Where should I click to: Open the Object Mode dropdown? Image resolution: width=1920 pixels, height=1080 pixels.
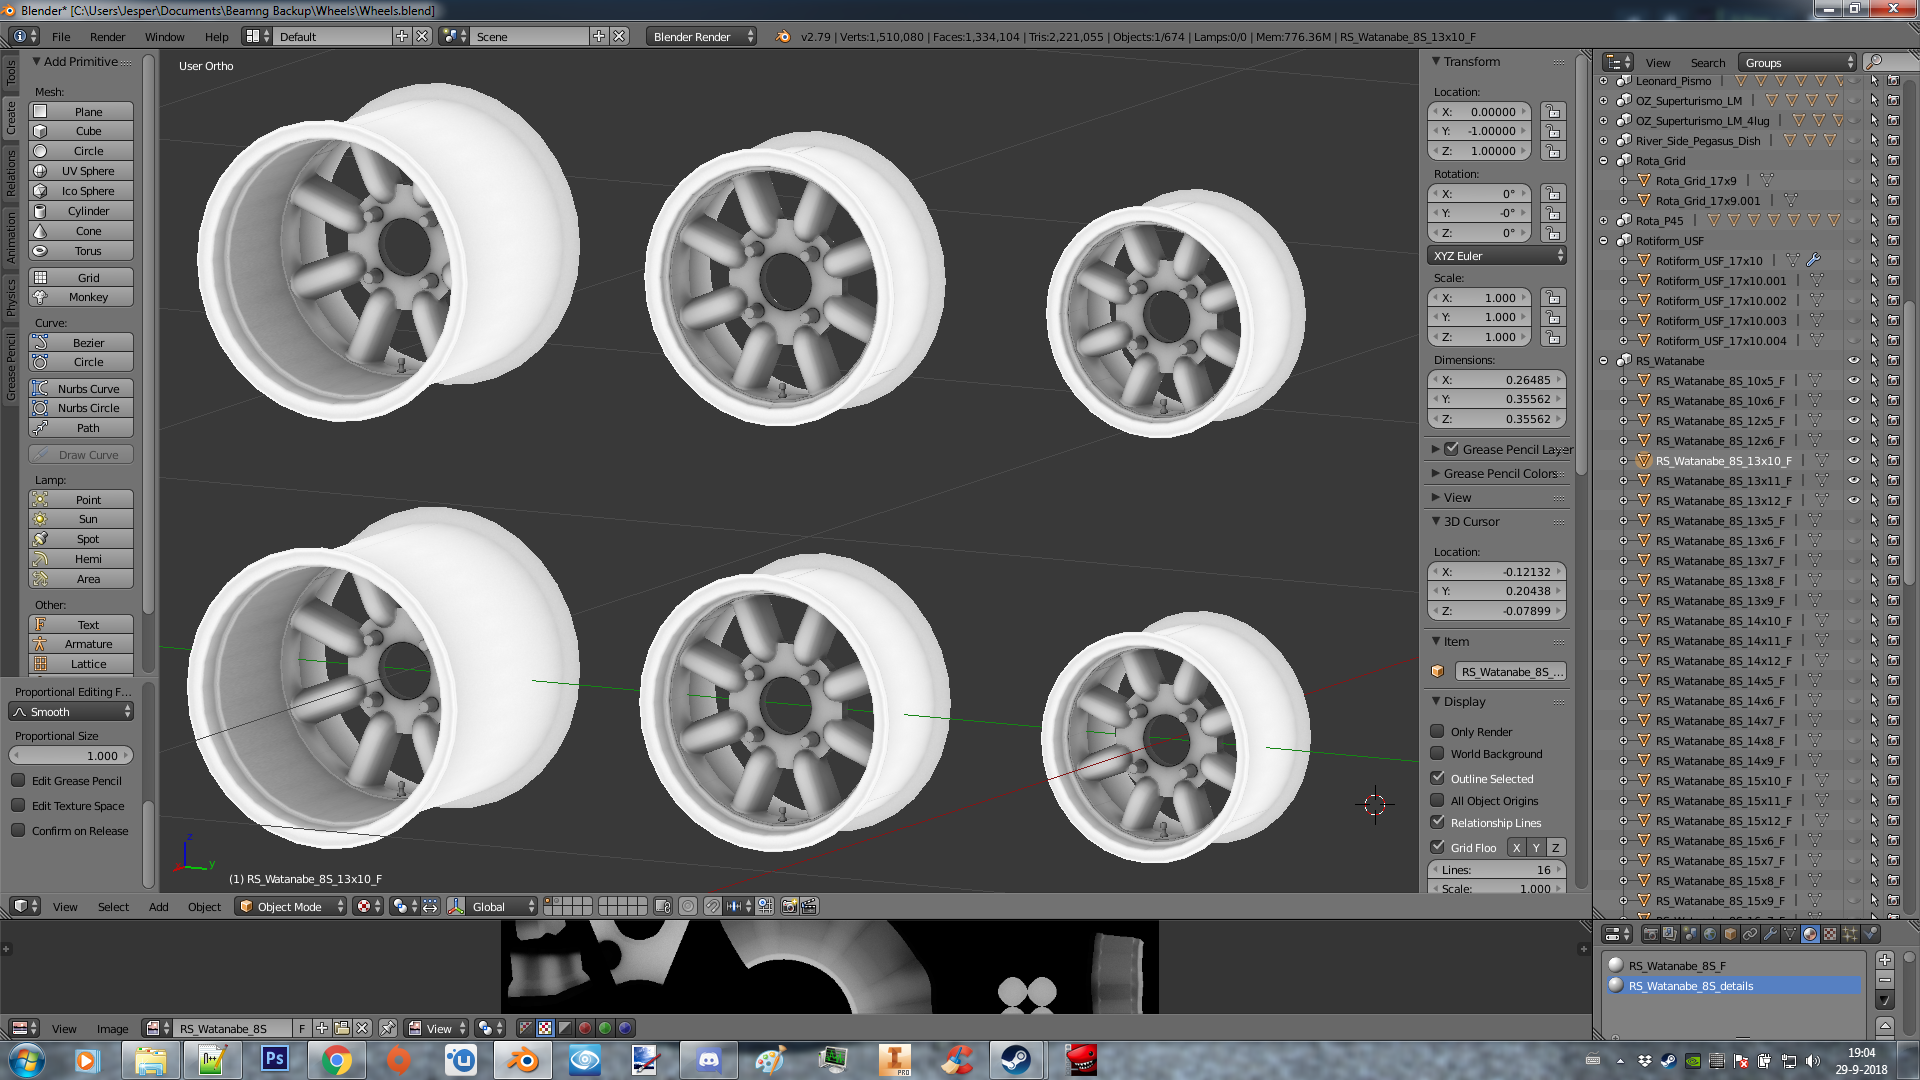click(x=290, y=906)
